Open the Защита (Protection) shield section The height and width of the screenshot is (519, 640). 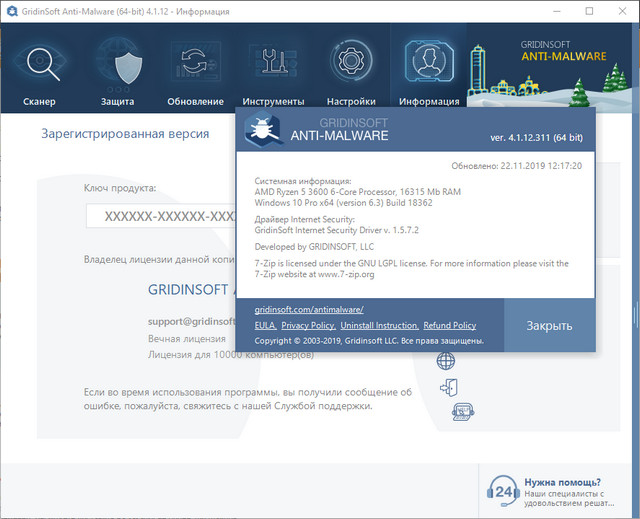[x=118, y=72]
